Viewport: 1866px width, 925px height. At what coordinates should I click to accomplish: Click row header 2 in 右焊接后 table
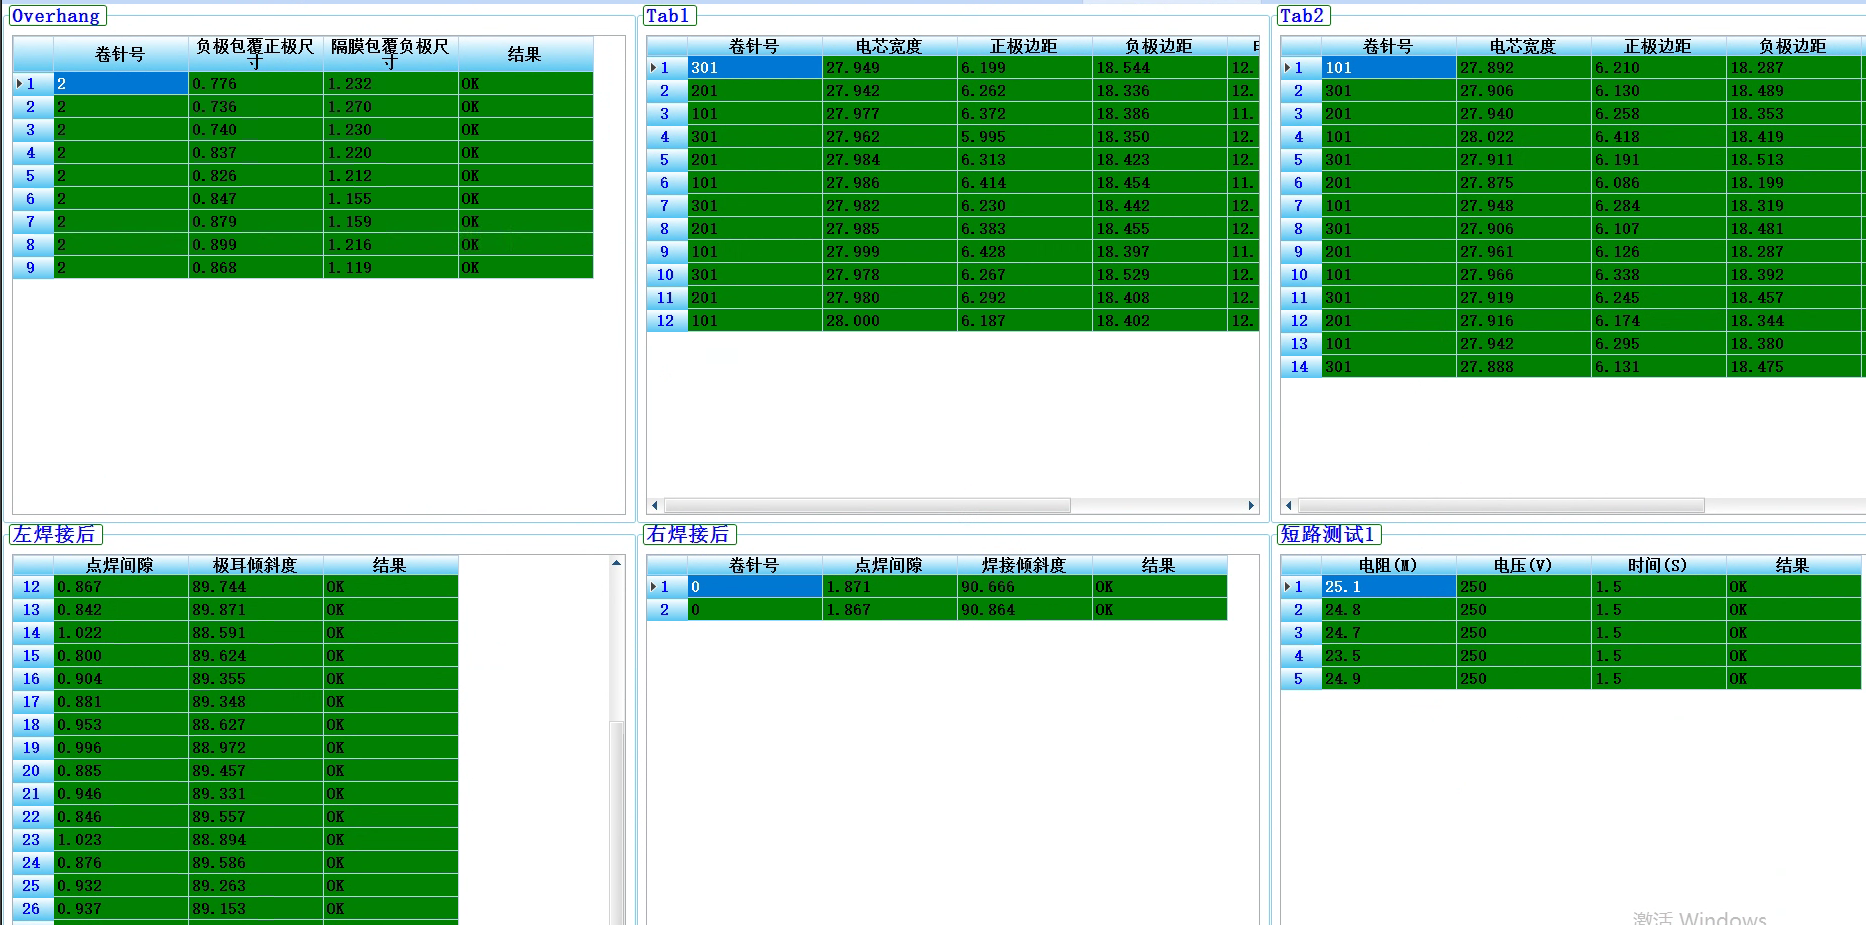click(x=667, y=610)
